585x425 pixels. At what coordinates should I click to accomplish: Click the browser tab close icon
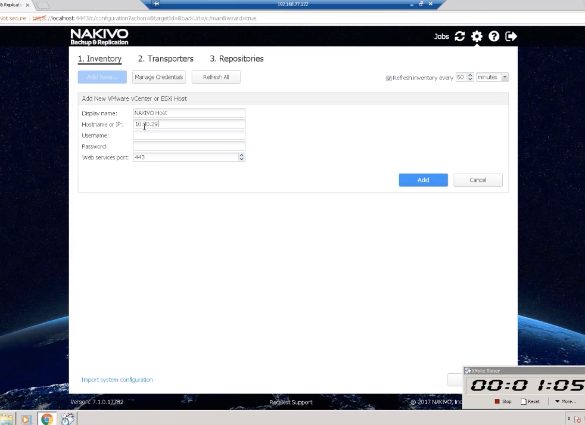pos(27,5)
